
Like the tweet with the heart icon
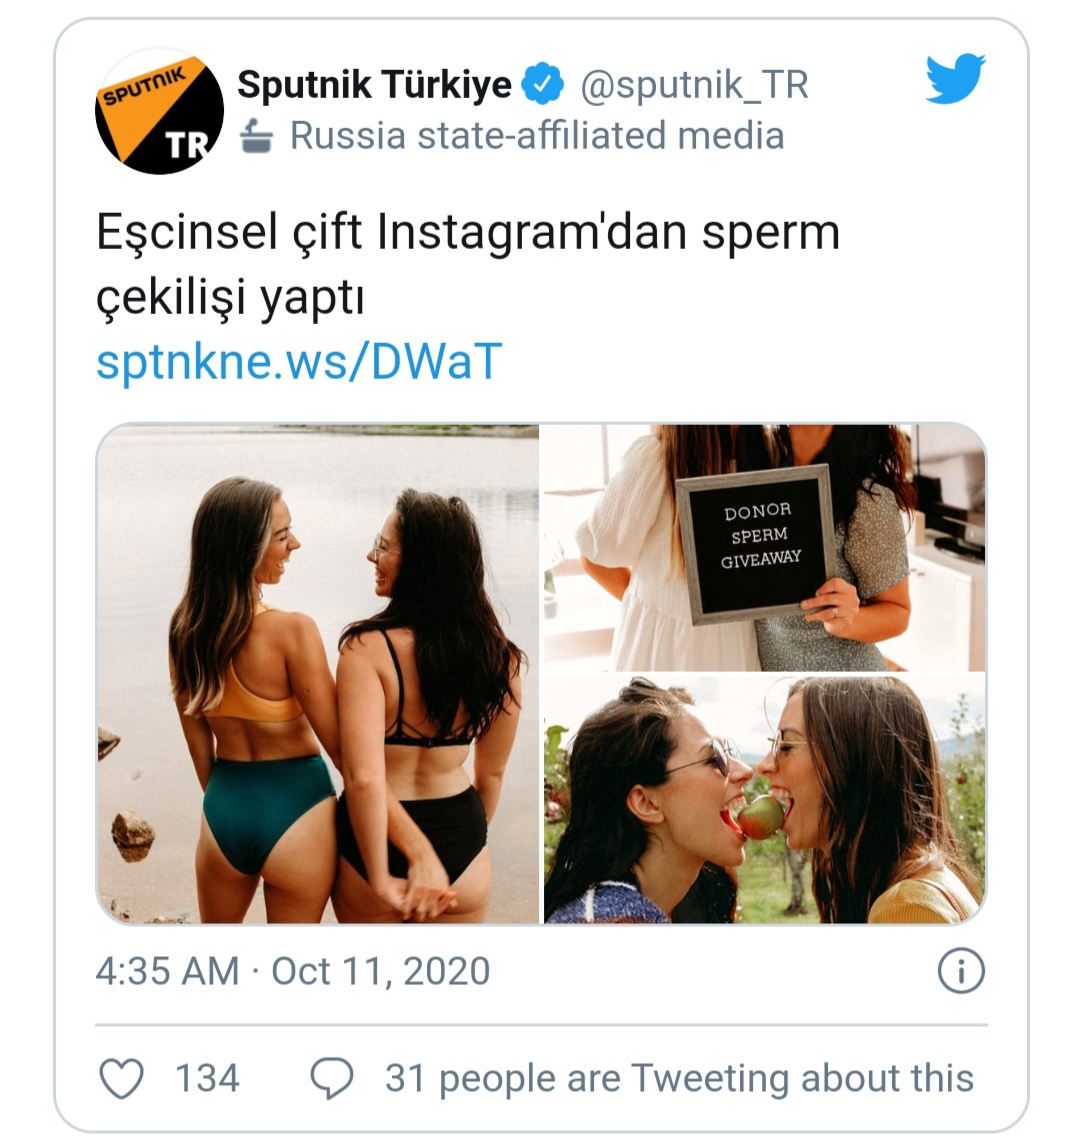122,1078
